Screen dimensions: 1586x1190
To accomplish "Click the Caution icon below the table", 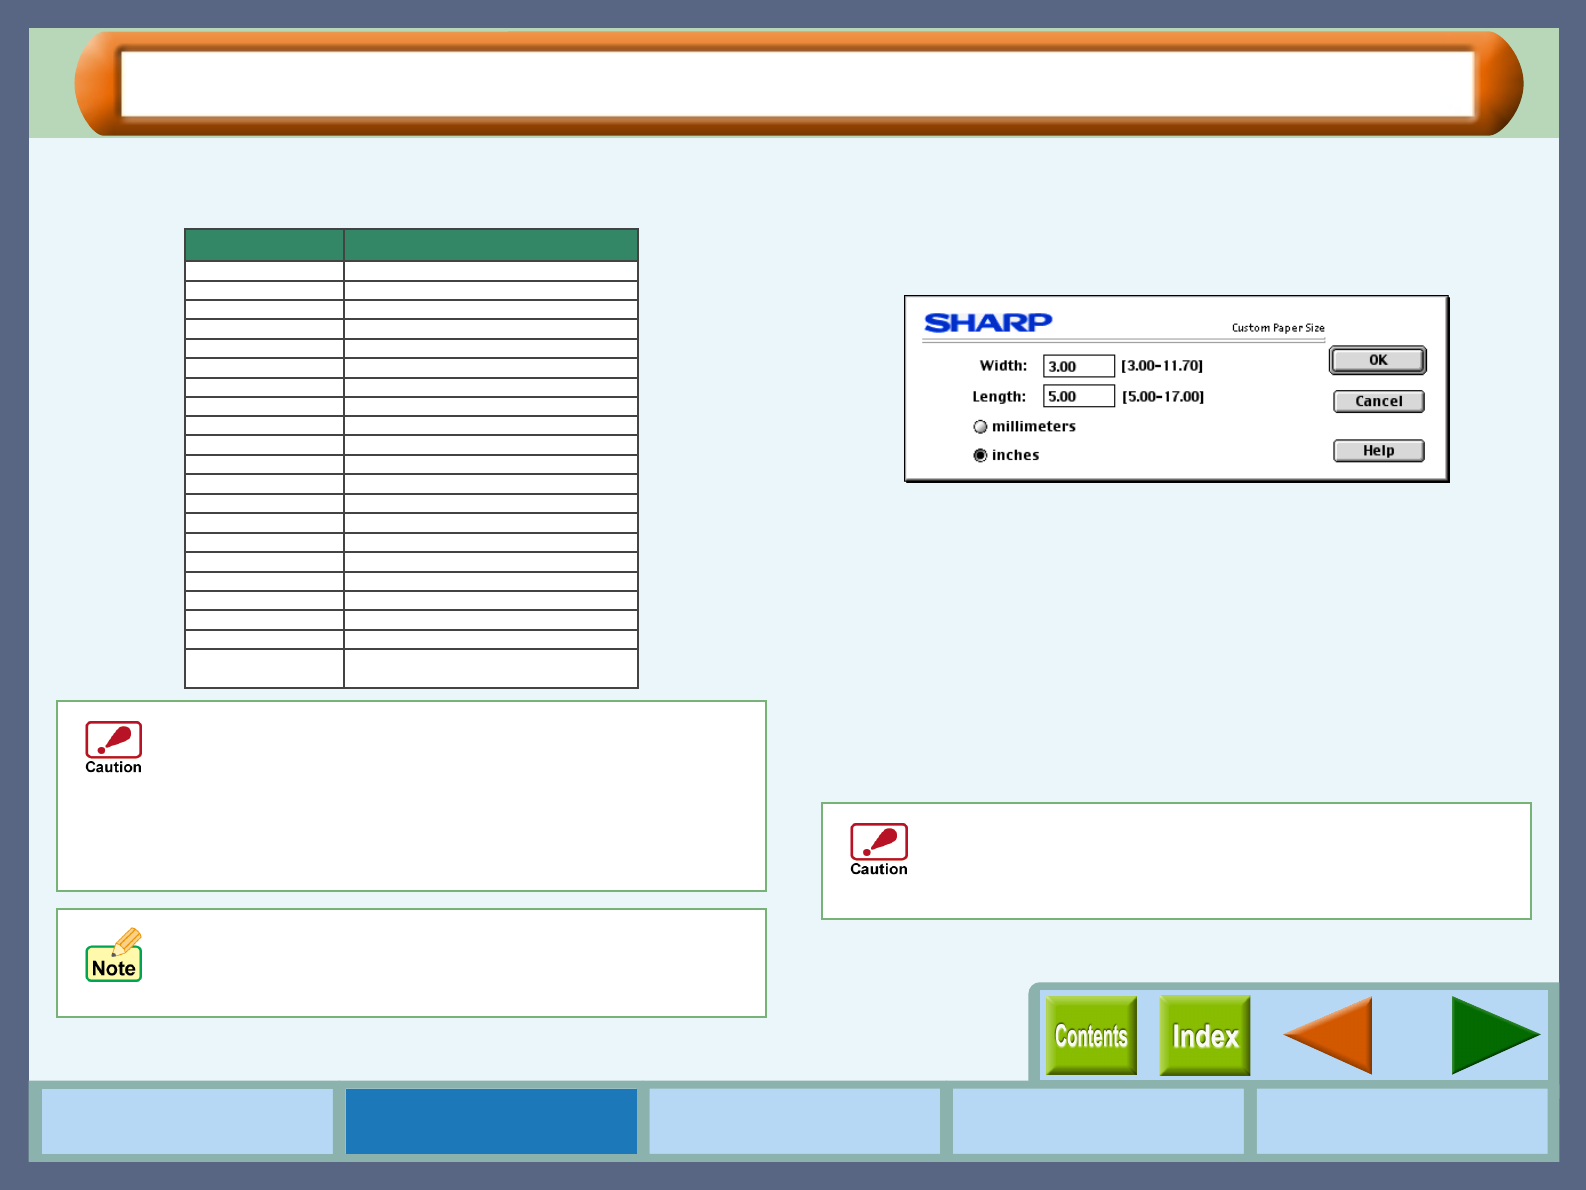I will 113,747.
